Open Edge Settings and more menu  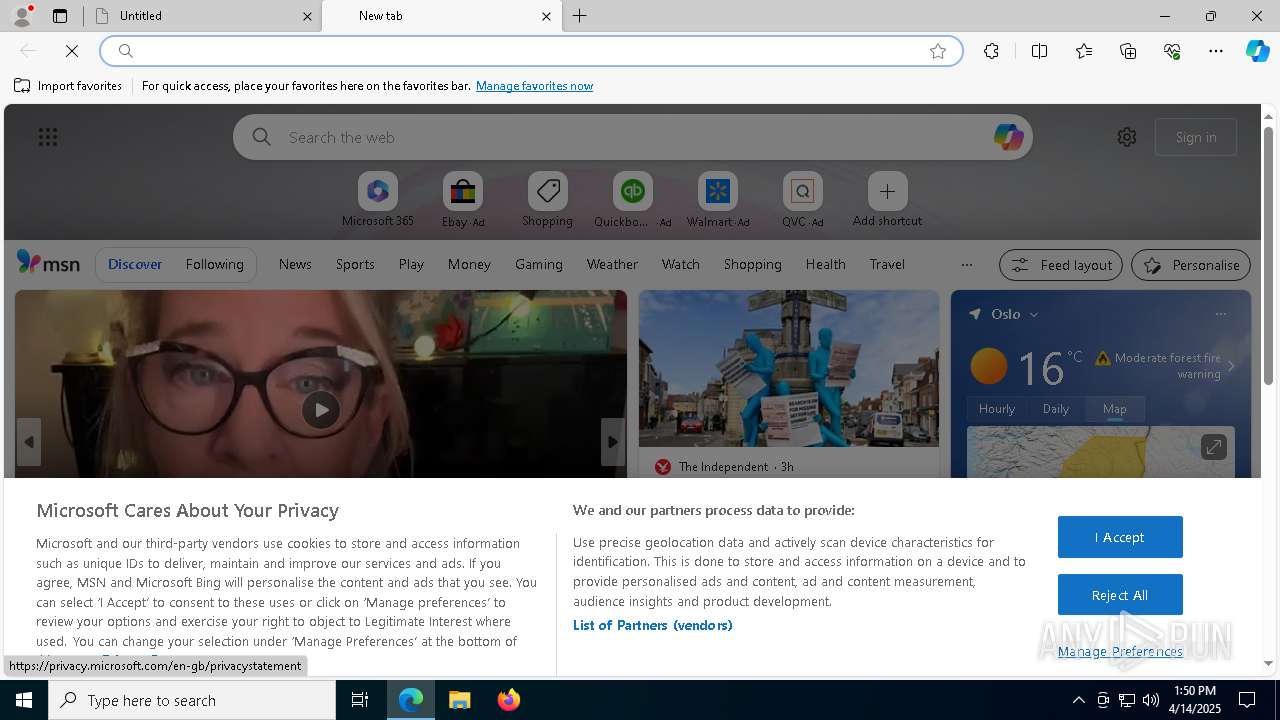1216,51
